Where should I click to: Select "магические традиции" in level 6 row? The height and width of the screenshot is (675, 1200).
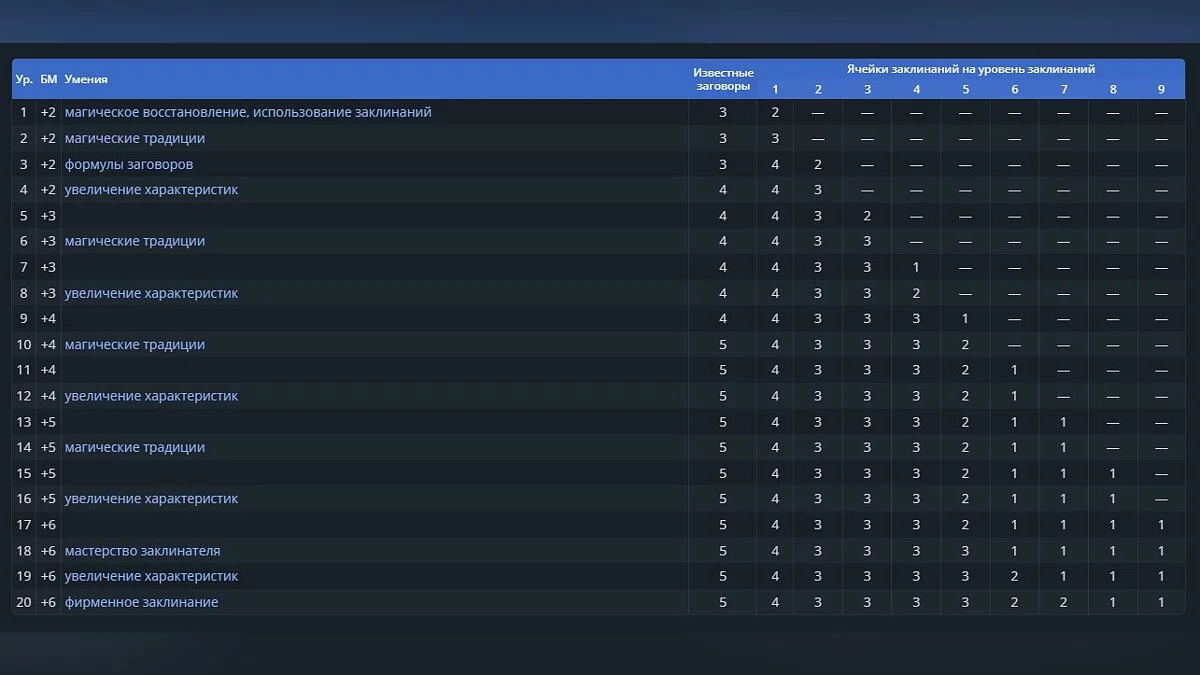[134, 241]
